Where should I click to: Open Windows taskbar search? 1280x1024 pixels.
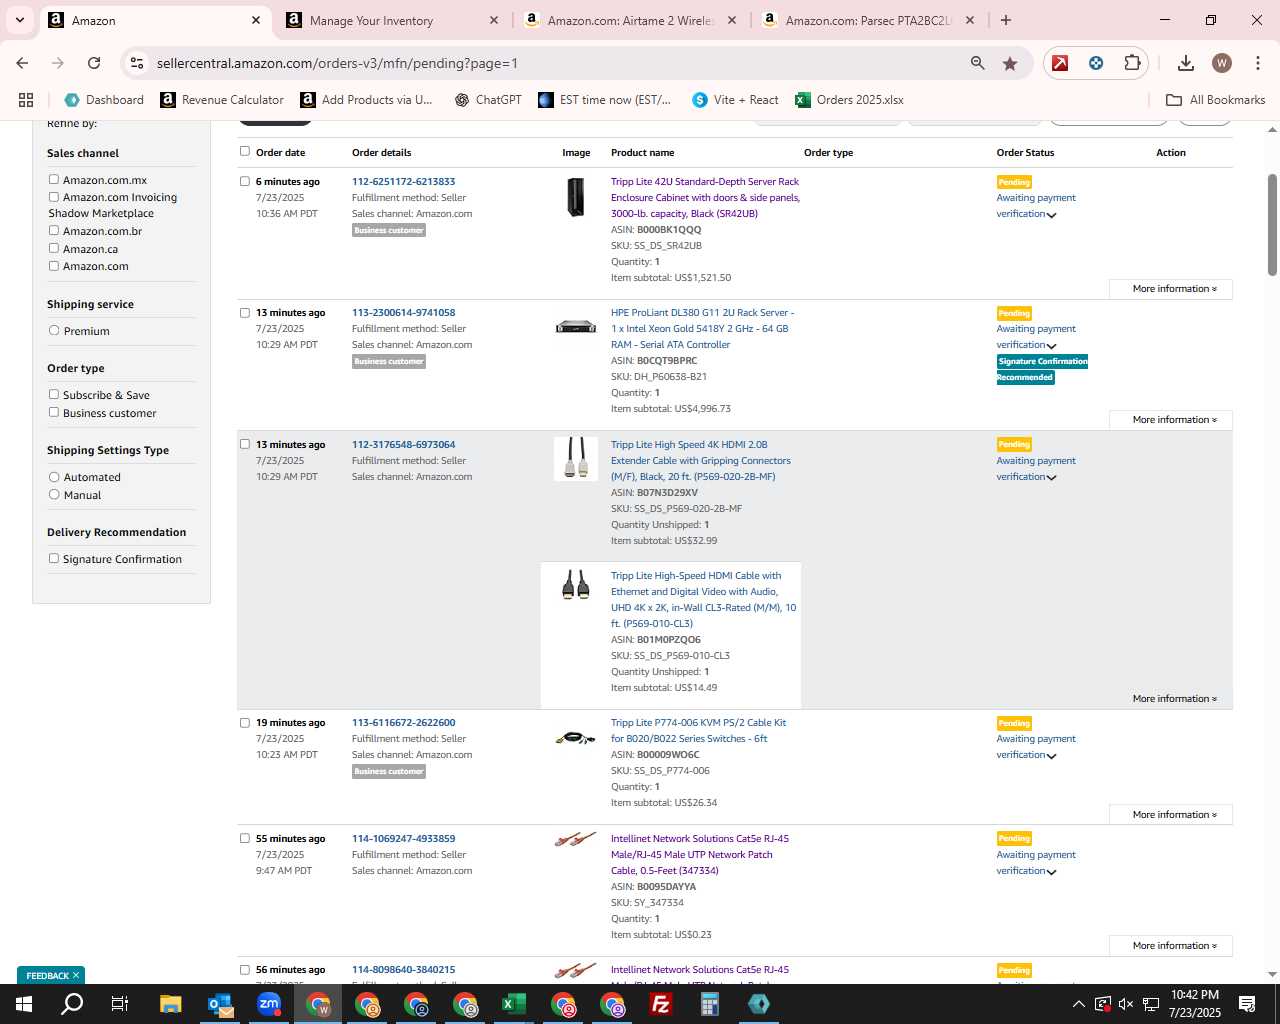tap(72, 1004)
